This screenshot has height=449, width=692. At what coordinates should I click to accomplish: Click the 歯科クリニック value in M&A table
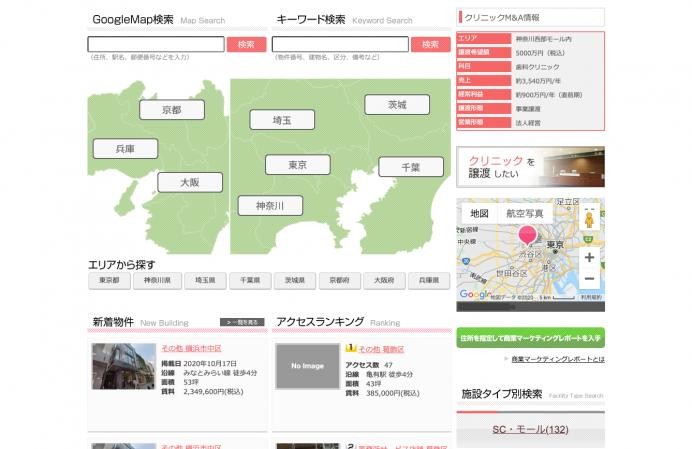[538, 67]
